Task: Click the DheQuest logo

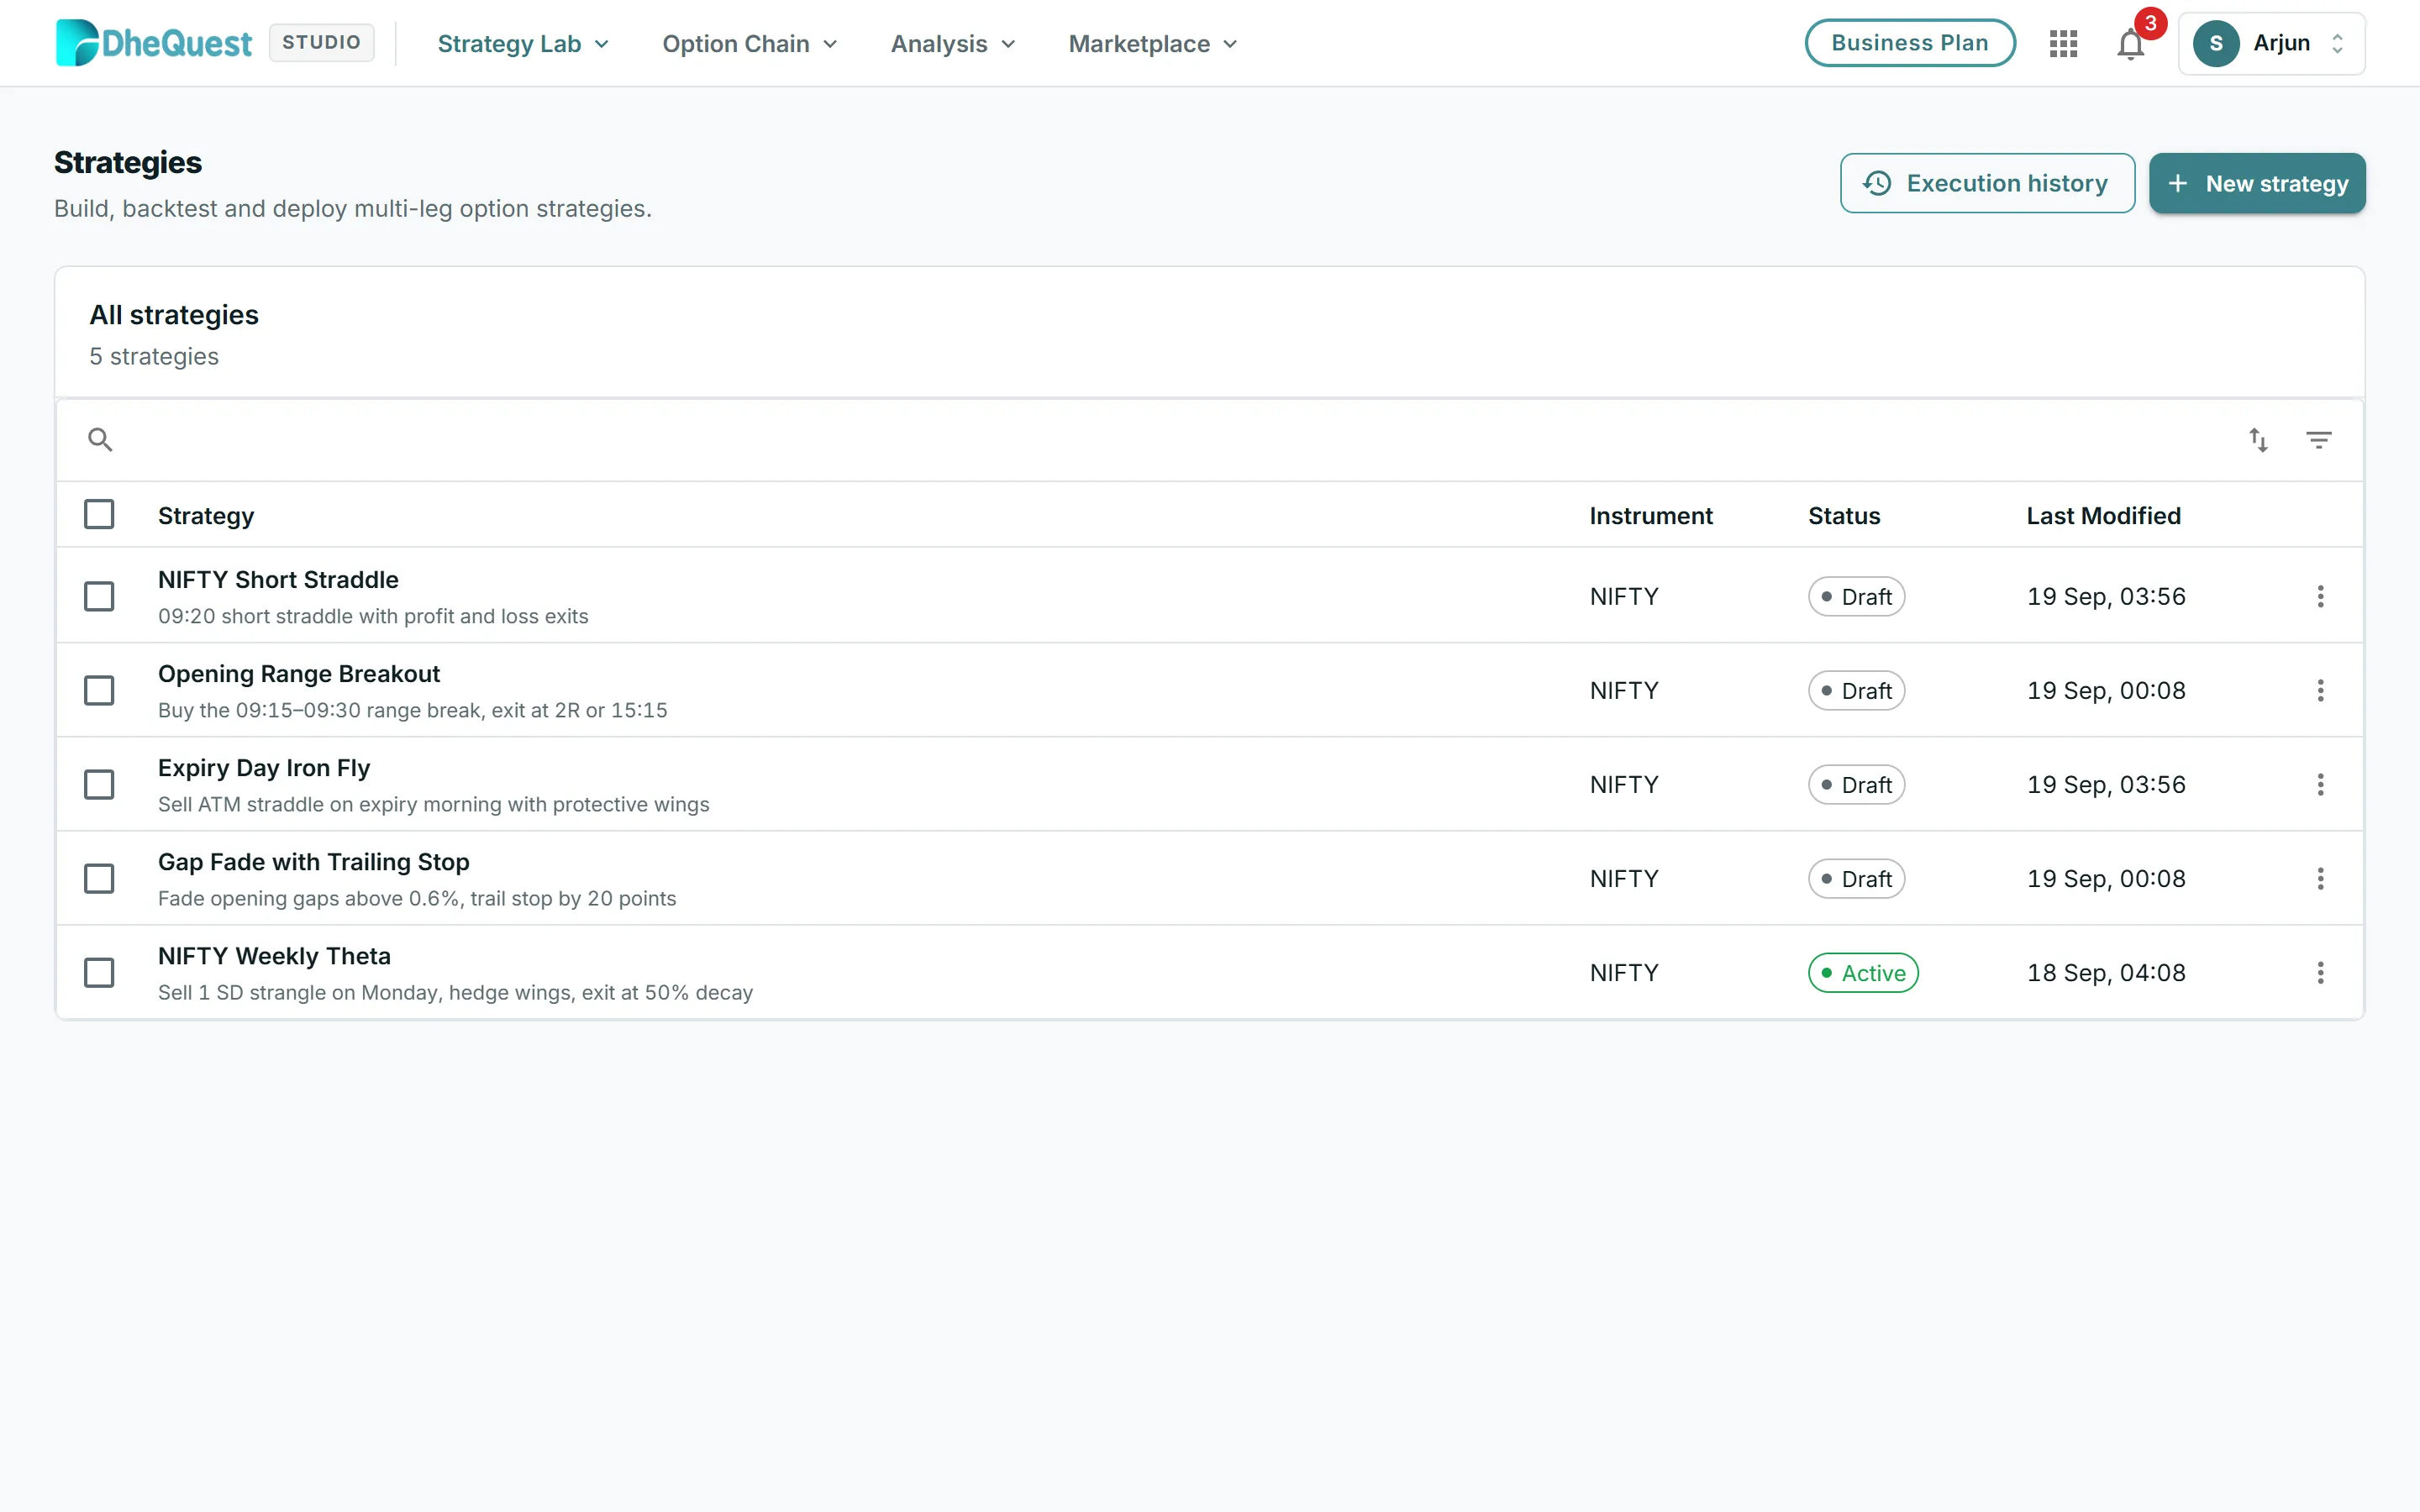Action: 154,43
